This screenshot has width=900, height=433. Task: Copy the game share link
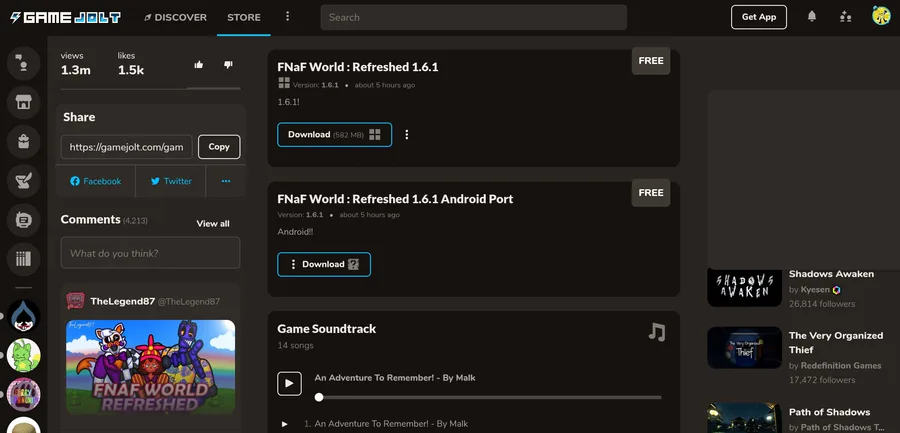(x=219, y=147)
